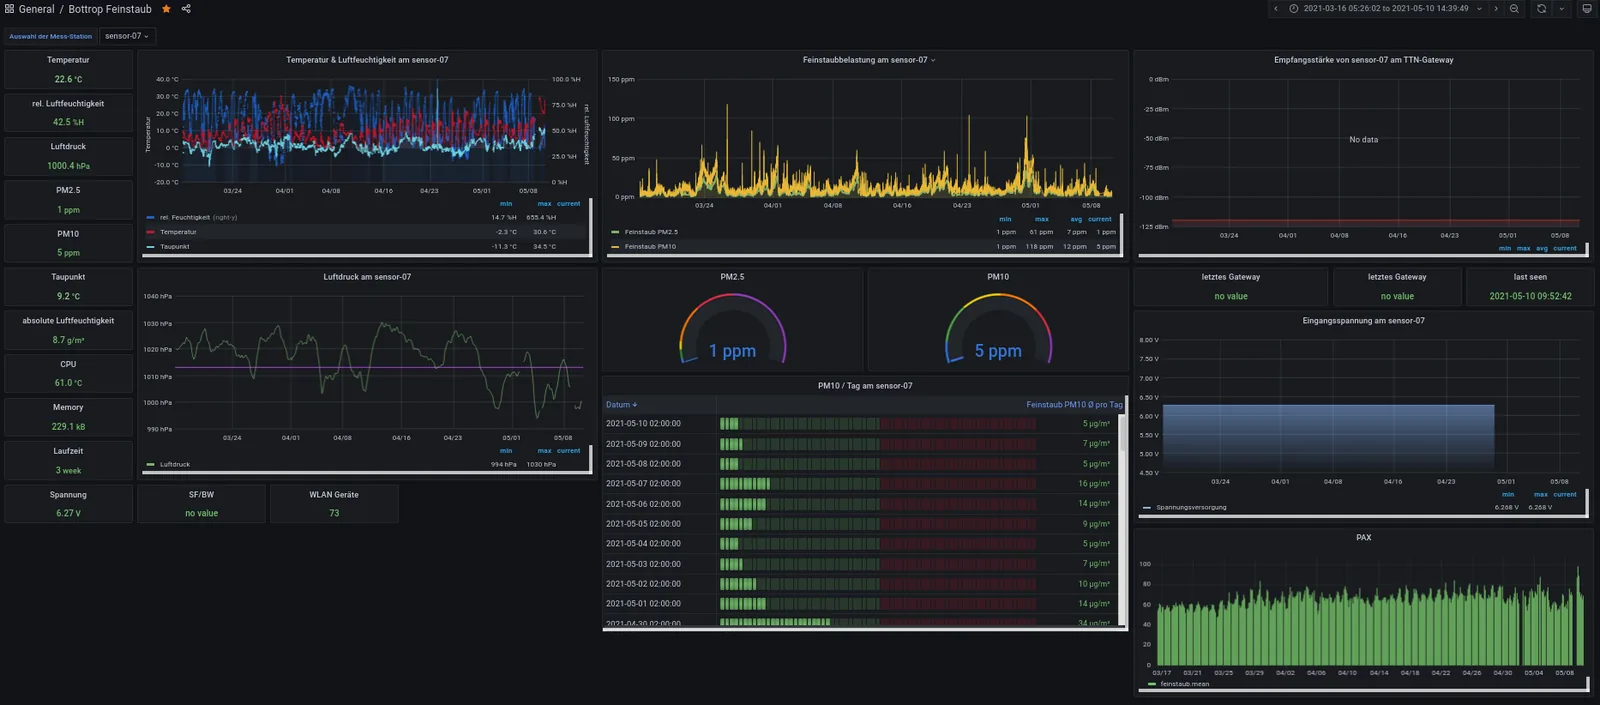Shift time range forward with right arrow
The width and height of the screenshot is (1600, 705).
(1496, 9)
